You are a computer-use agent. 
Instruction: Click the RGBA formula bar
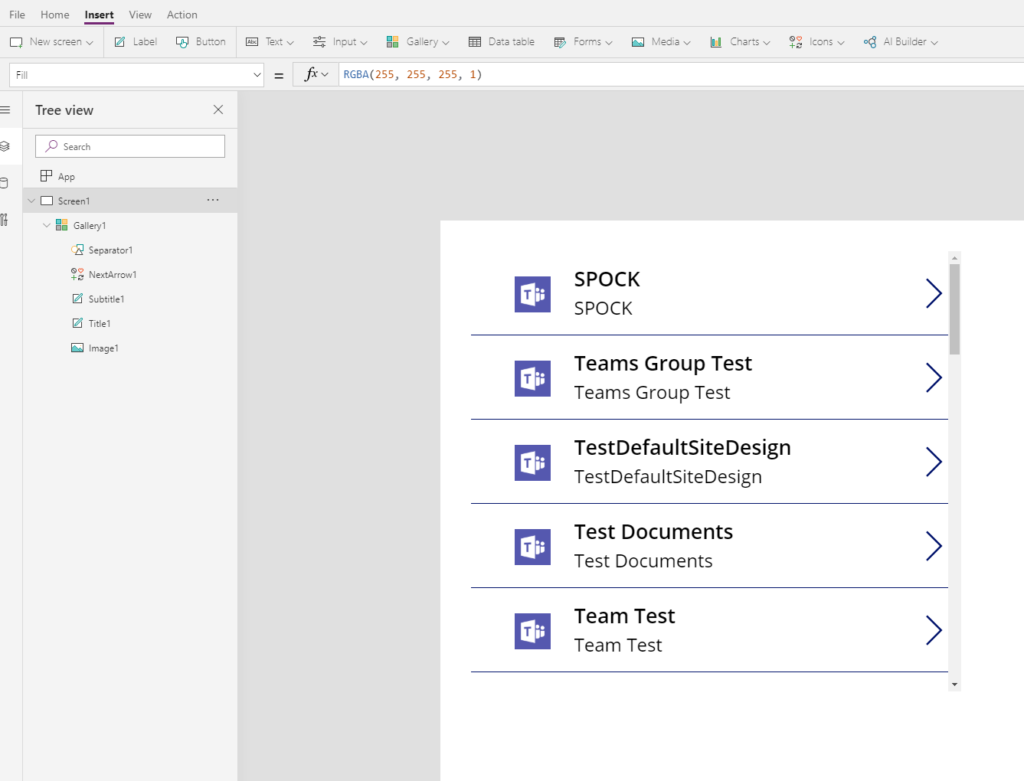(x=680, y=74)
